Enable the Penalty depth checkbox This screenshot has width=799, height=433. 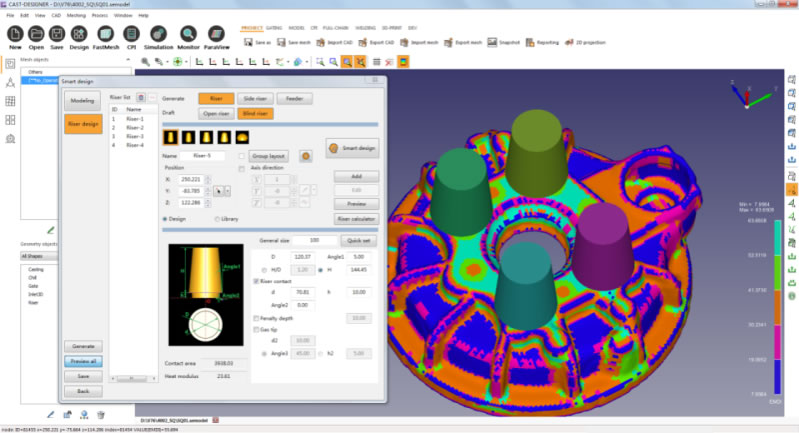pos(256,318)
